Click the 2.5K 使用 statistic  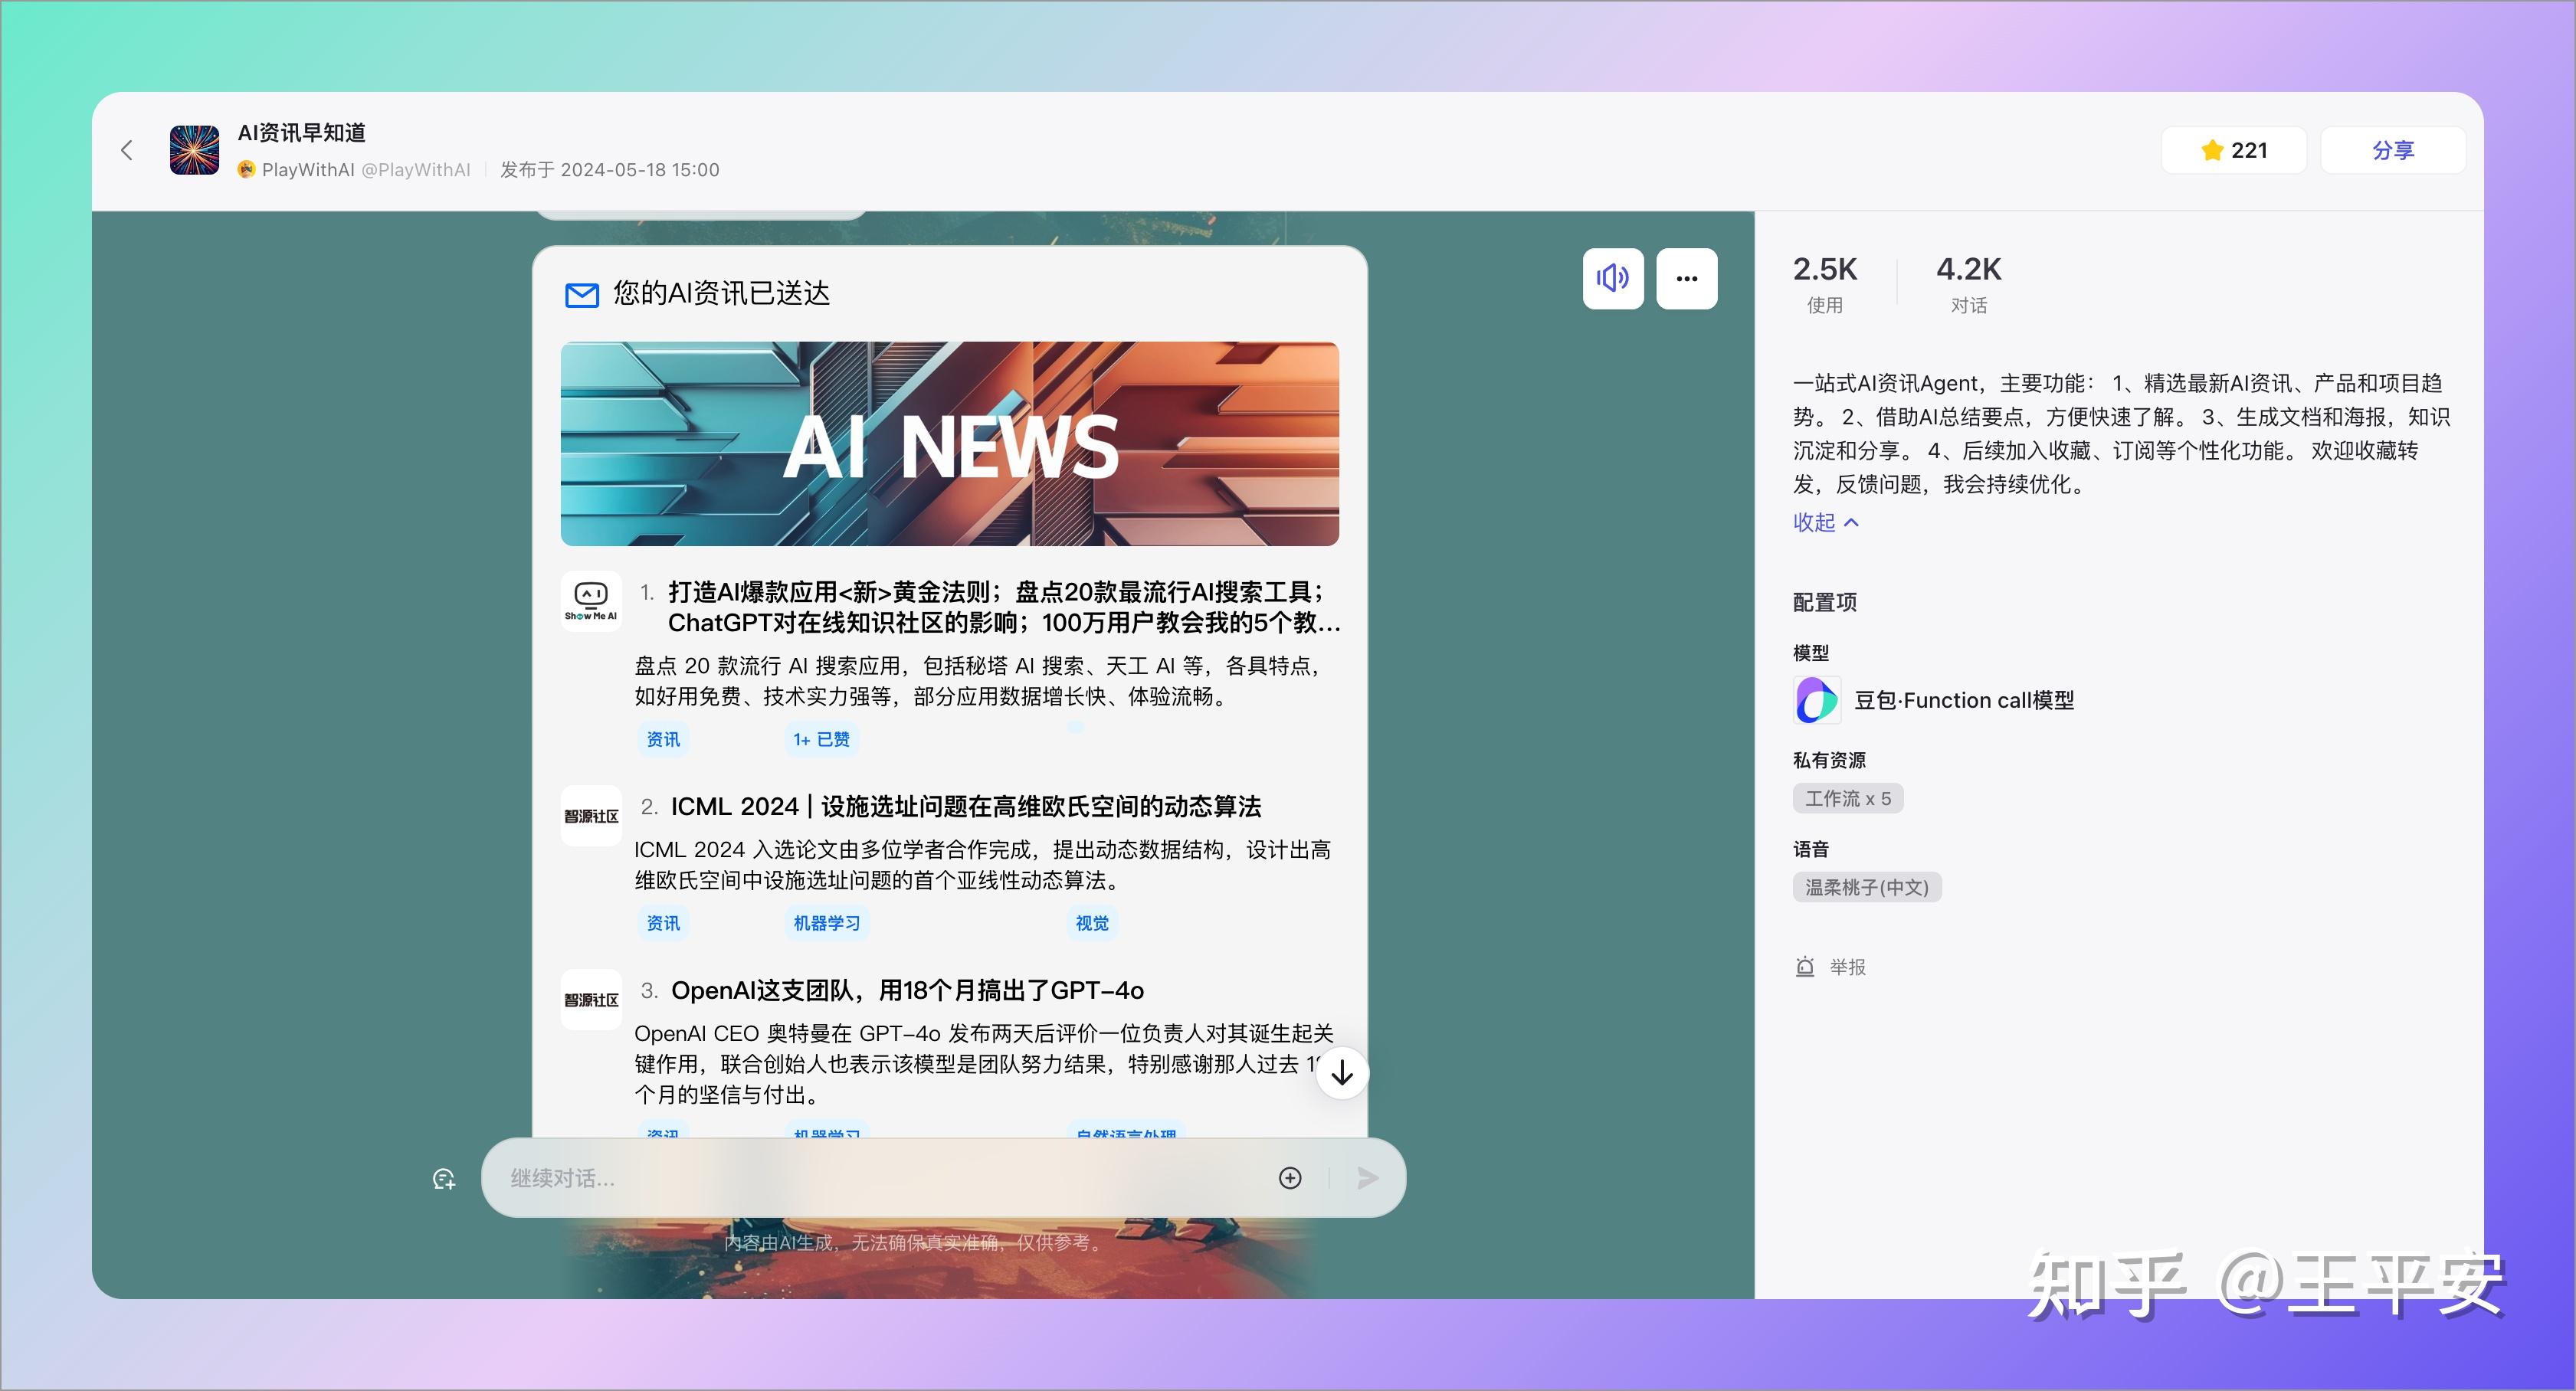click(x=1825, y=284)
